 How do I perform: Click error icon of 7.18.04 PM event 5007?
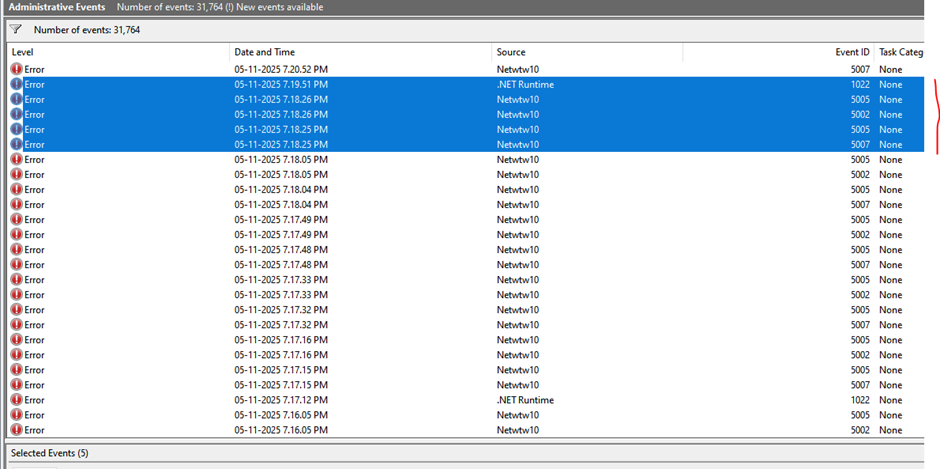pos(16,204)
